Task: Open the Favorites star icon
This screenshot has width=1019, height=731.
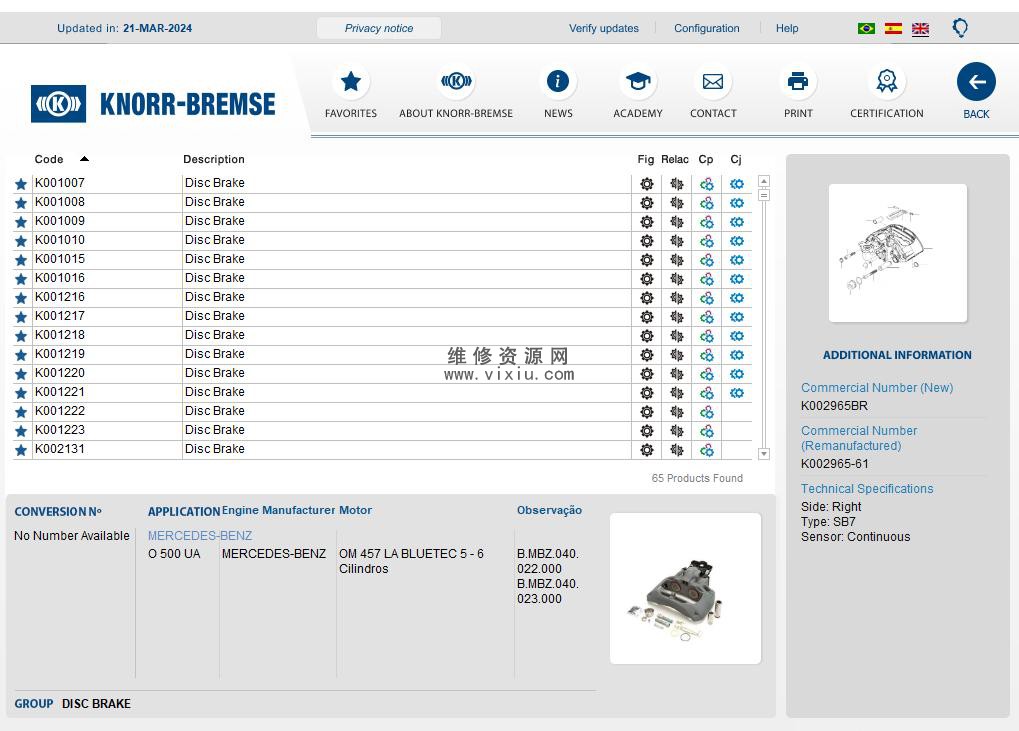Action: (x=351, y=82)
